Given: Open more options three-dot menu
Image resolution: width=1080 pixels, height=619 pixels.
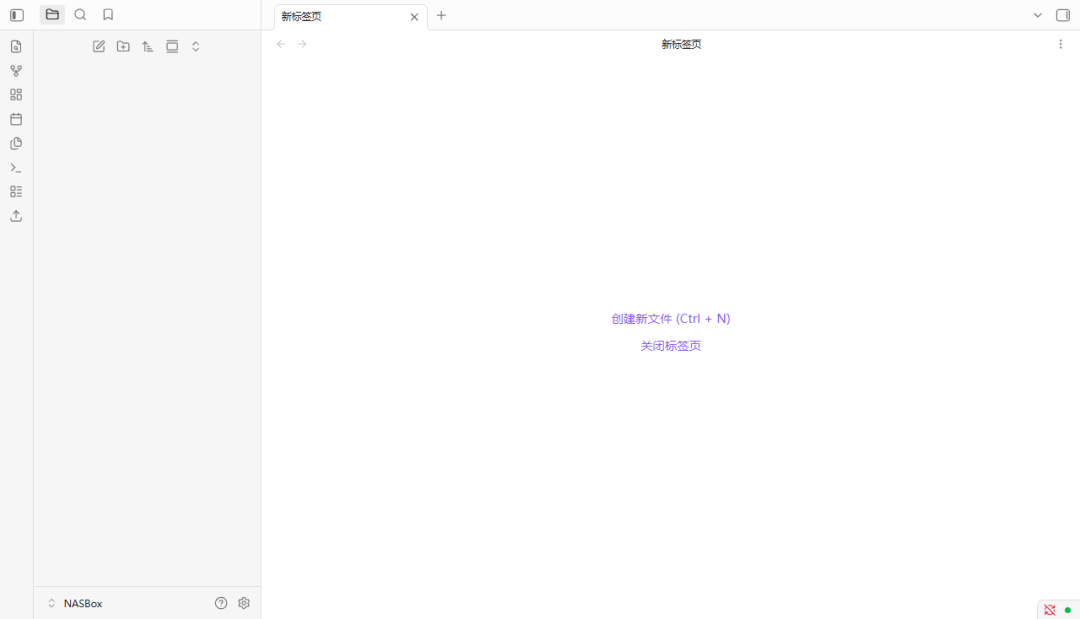Looking at the screenshot, I should click(x=1061, y=44).
